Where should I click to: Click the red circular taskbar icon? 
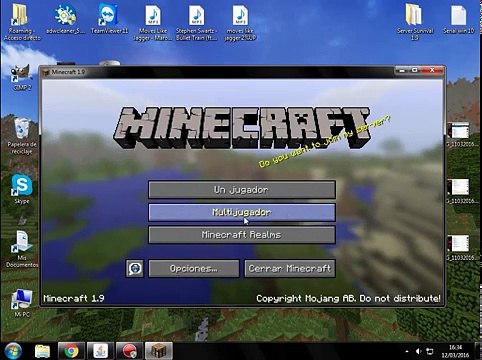[130, 351]
